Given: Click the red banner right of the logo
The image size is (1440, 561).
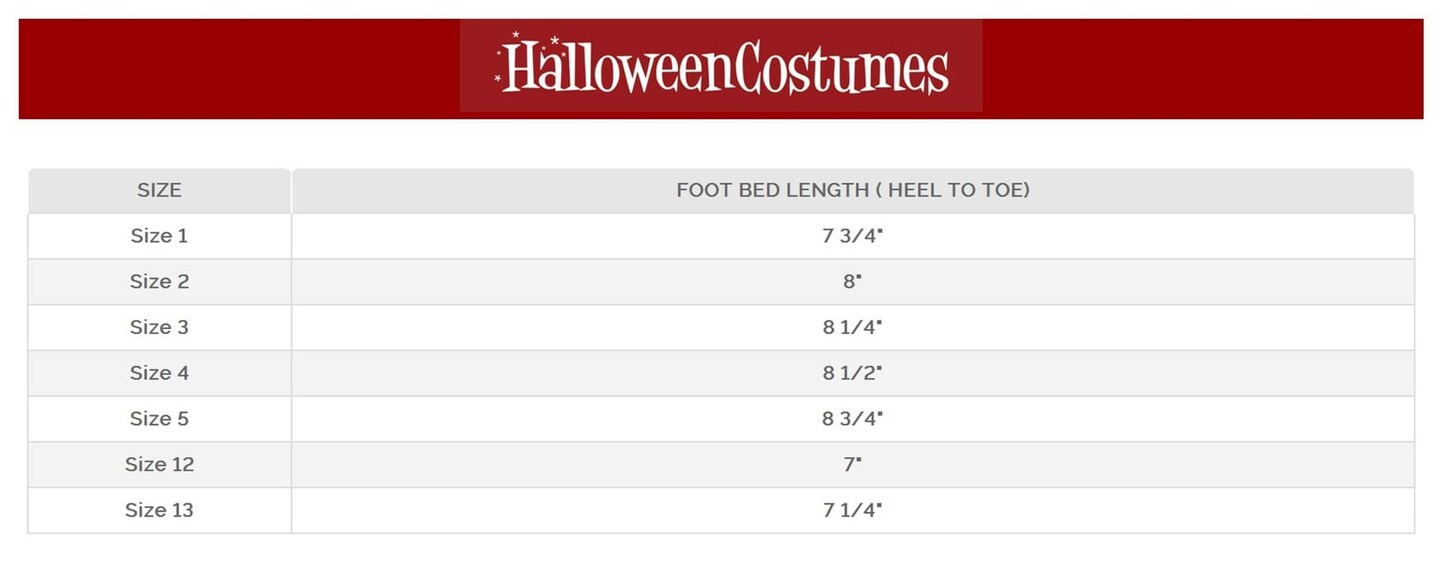Looking at the screenshot, I should 1200,68.
